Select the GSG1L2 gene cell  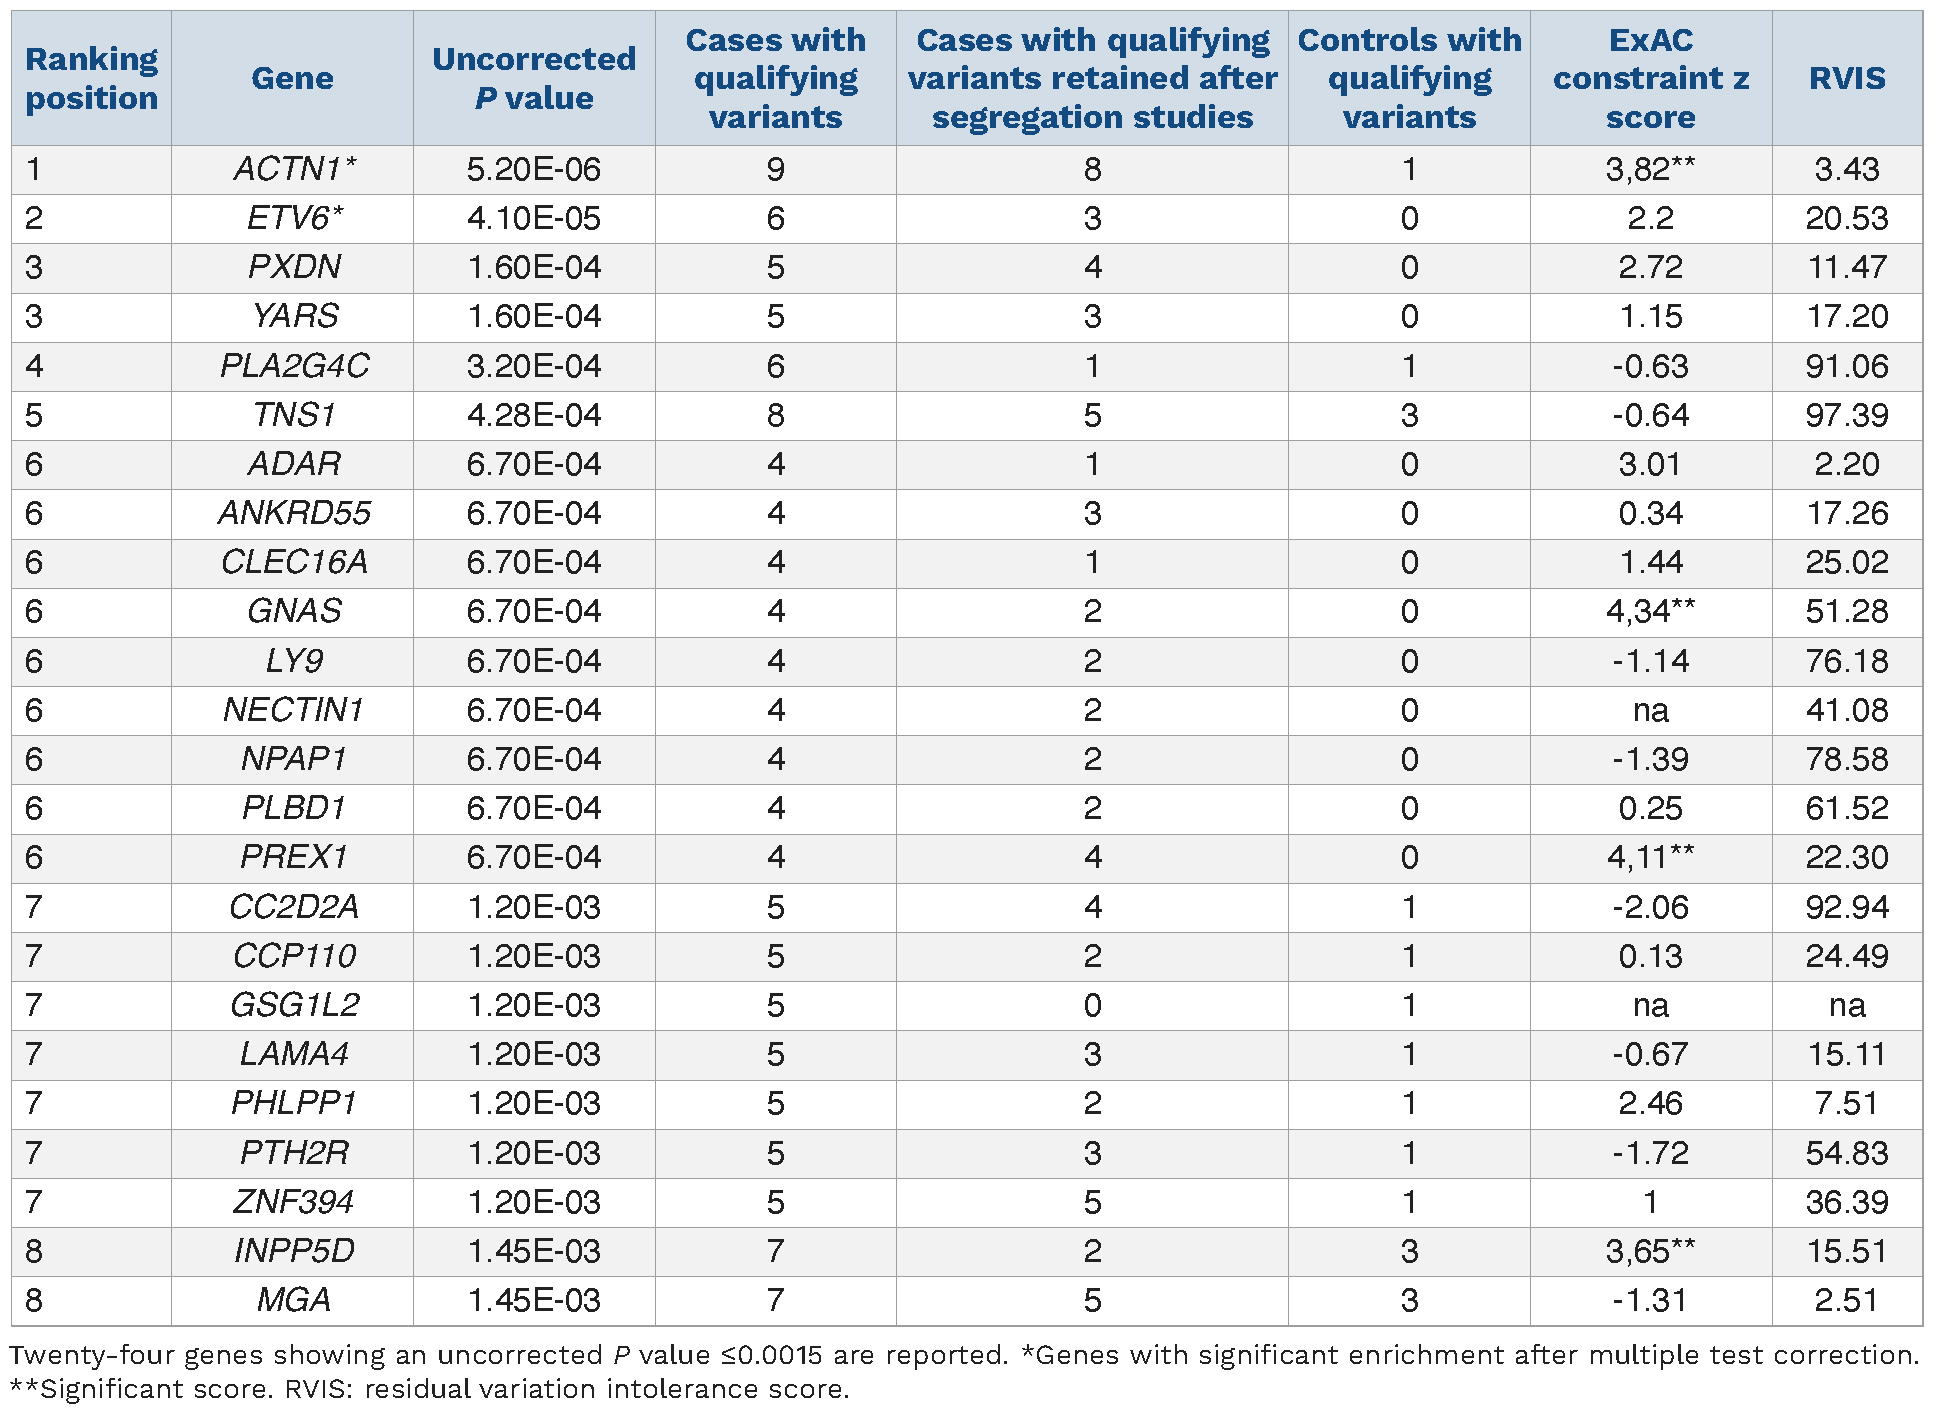click(294, 1005)
